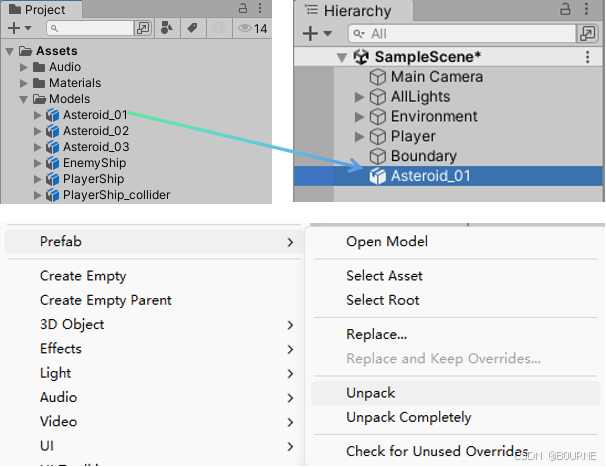This screenshot has width=606, height=467.
Task: Switch to the Hierarchy tab
Action: pos(353,11)
